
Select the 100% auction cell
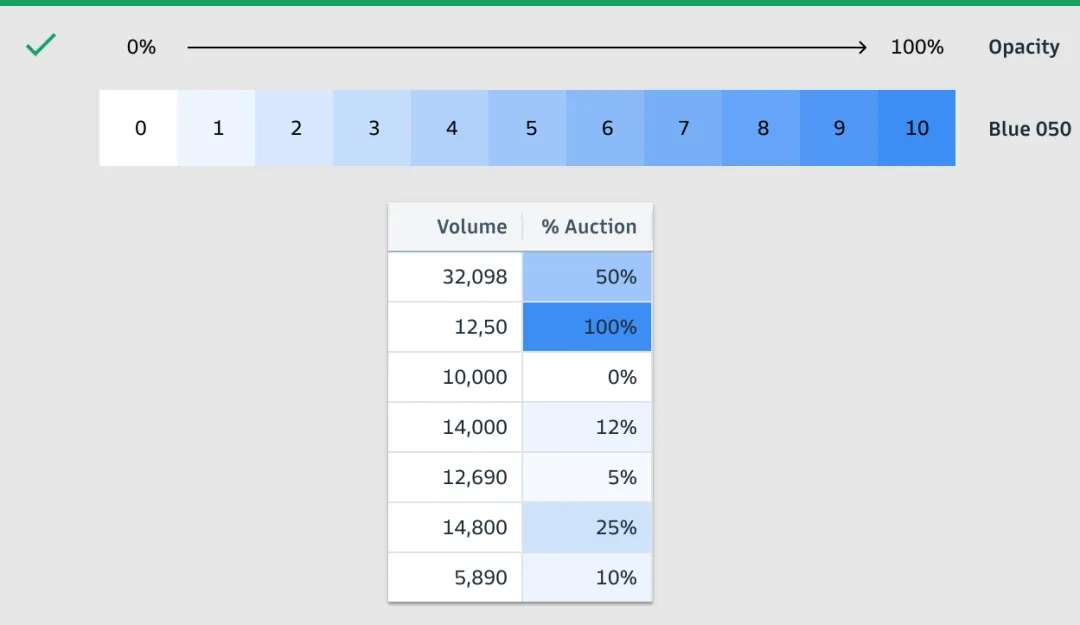(x=587, y=327)
